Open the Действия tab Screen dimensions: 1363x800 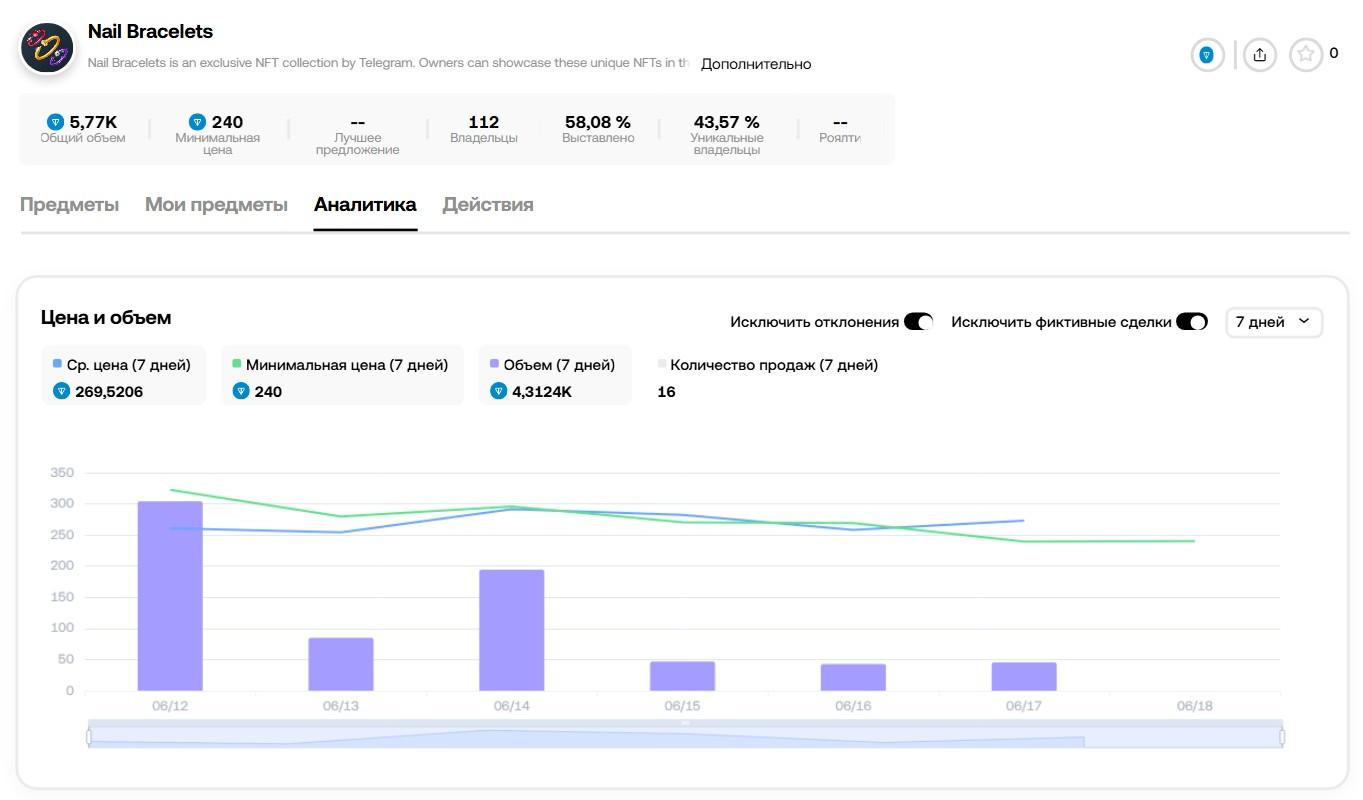(488, 205)
